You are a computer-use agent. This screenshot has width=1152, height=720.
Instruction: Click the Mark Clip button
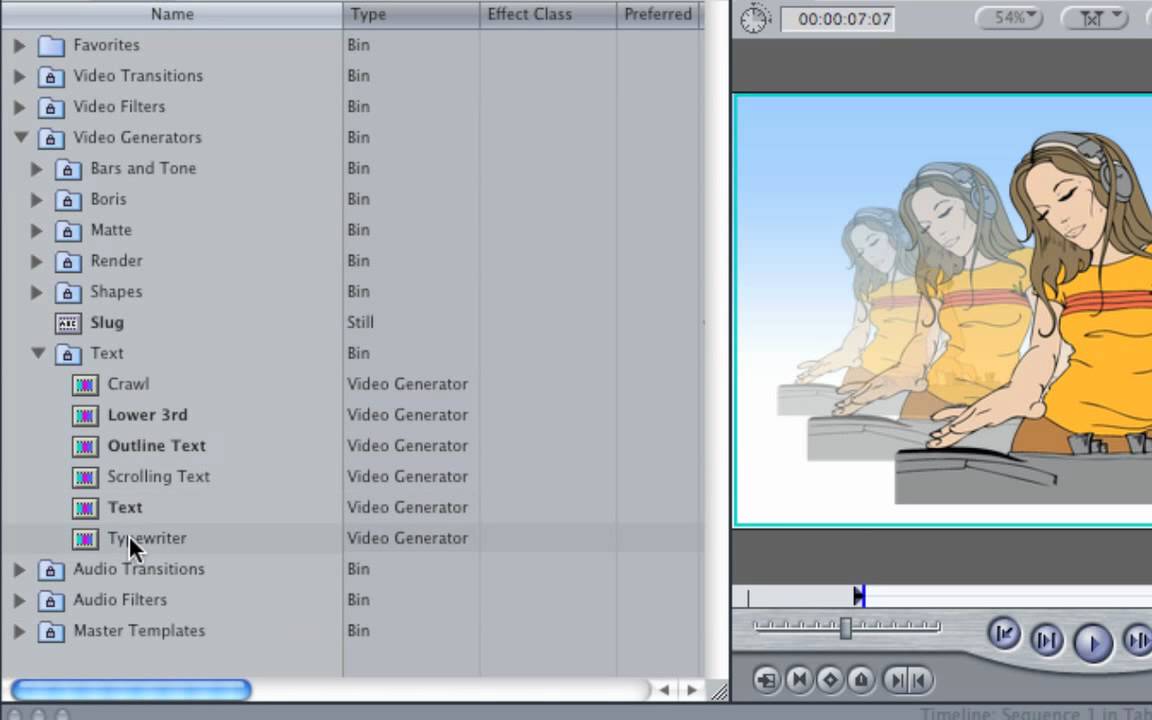[x=799, y=680]
